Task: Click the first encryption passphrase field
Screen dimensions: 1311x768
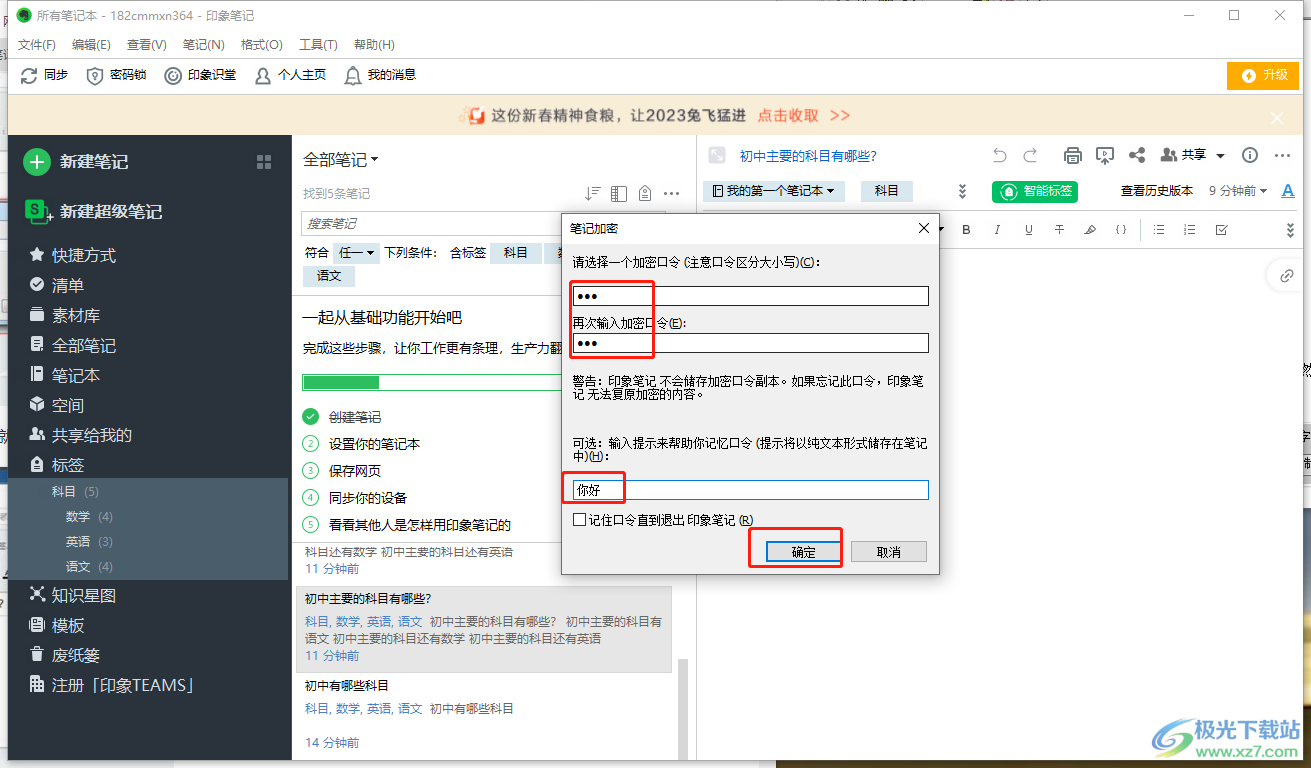Action: tap(751, 296)
